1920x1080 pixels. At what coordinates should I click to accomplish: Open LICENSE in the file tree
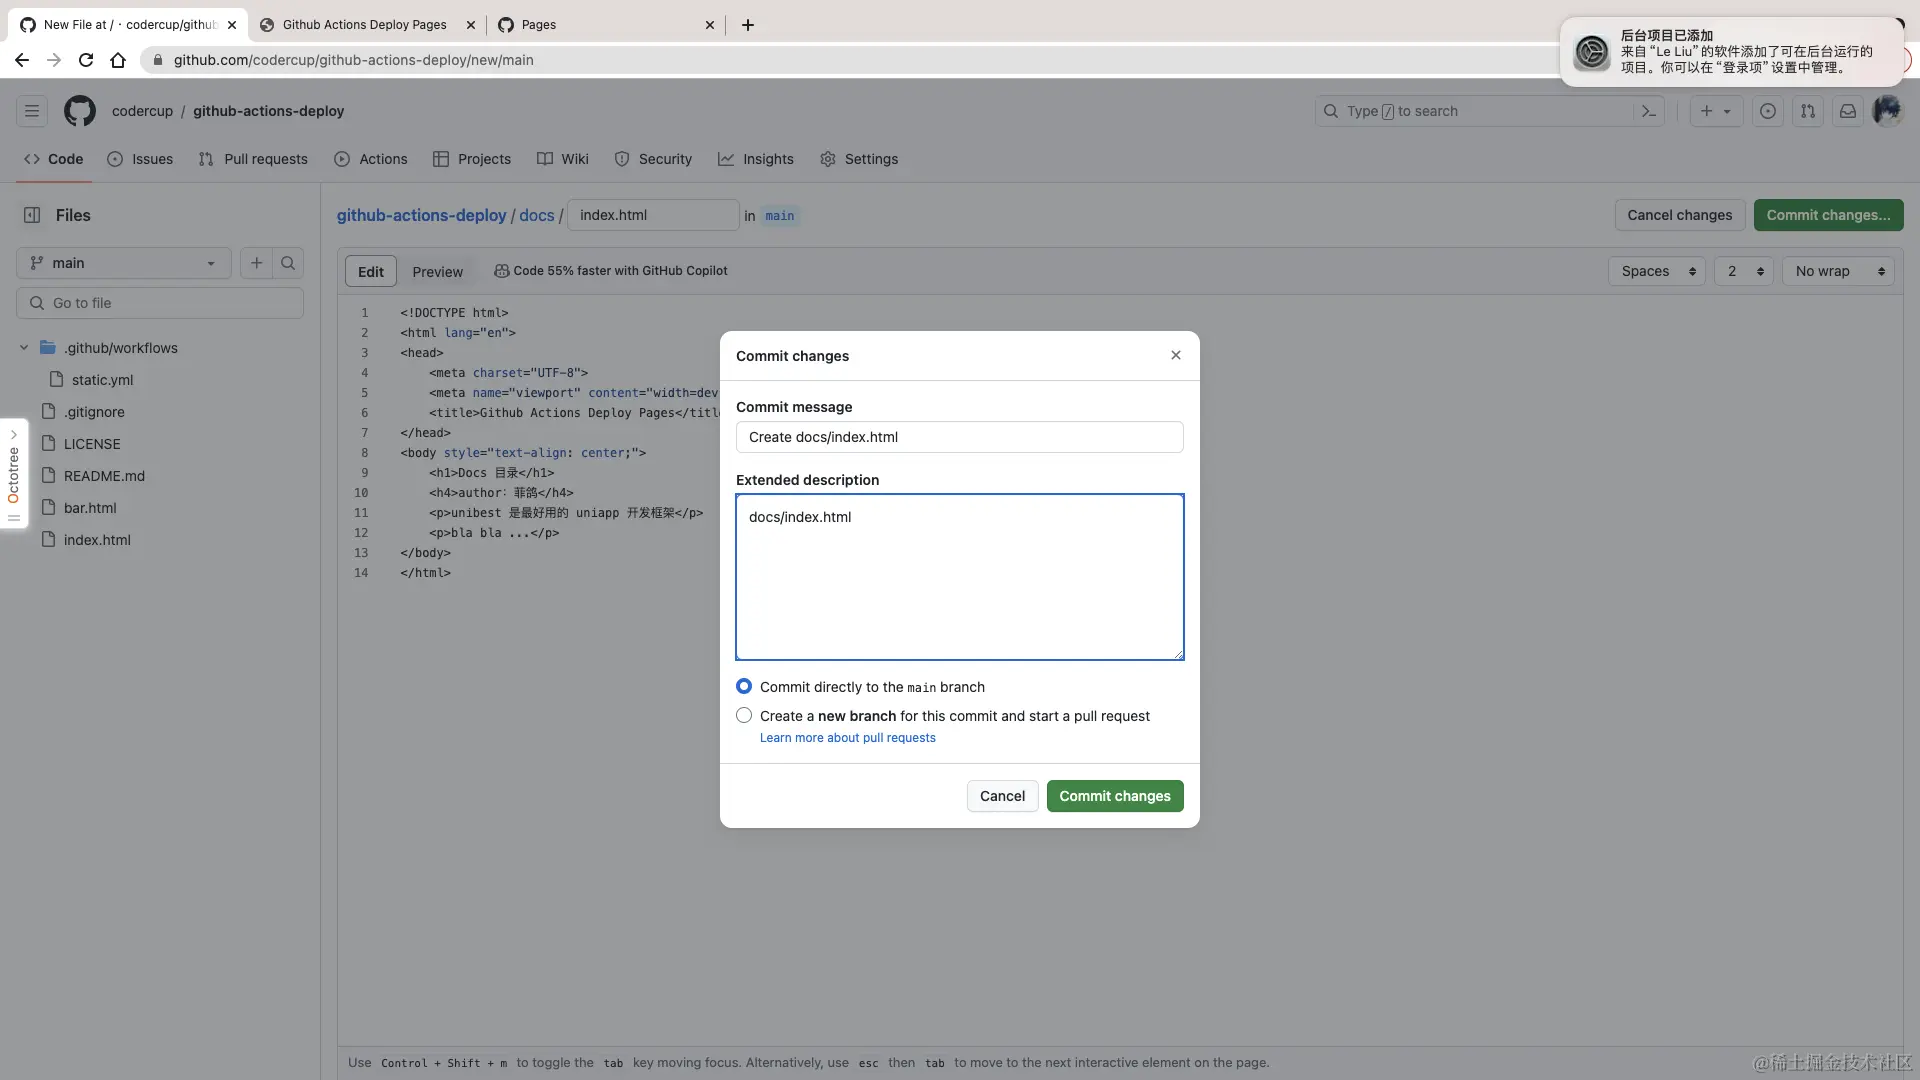(92, 444)
